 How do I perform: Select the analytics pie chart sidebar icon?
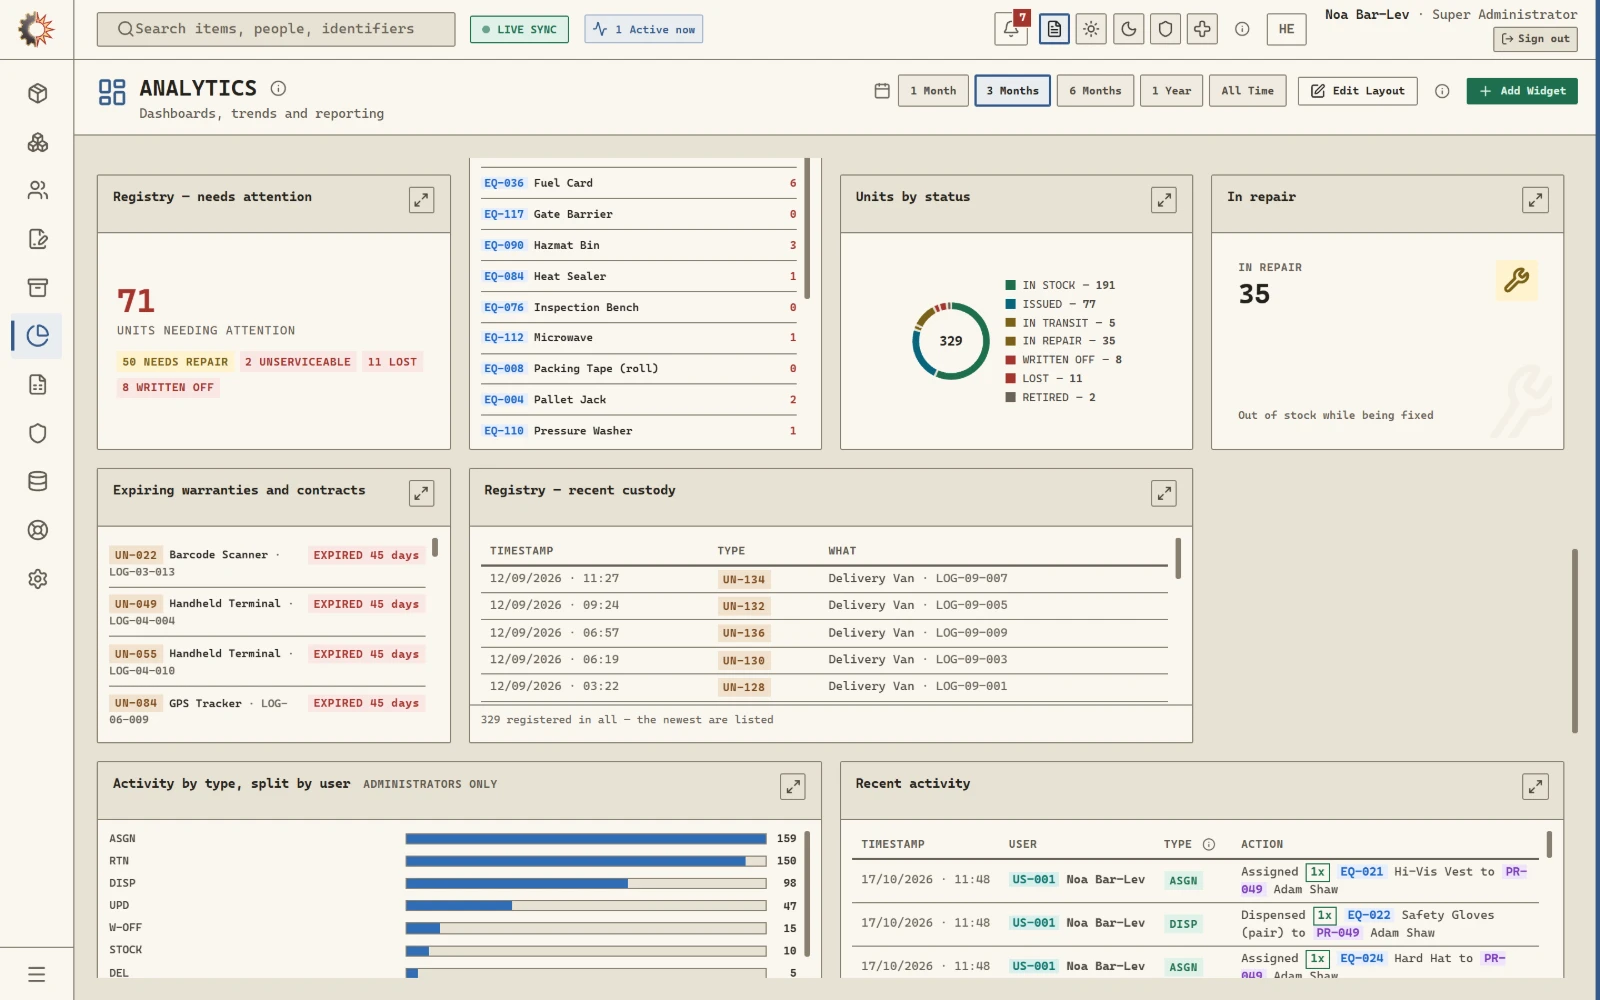[38, 336]
